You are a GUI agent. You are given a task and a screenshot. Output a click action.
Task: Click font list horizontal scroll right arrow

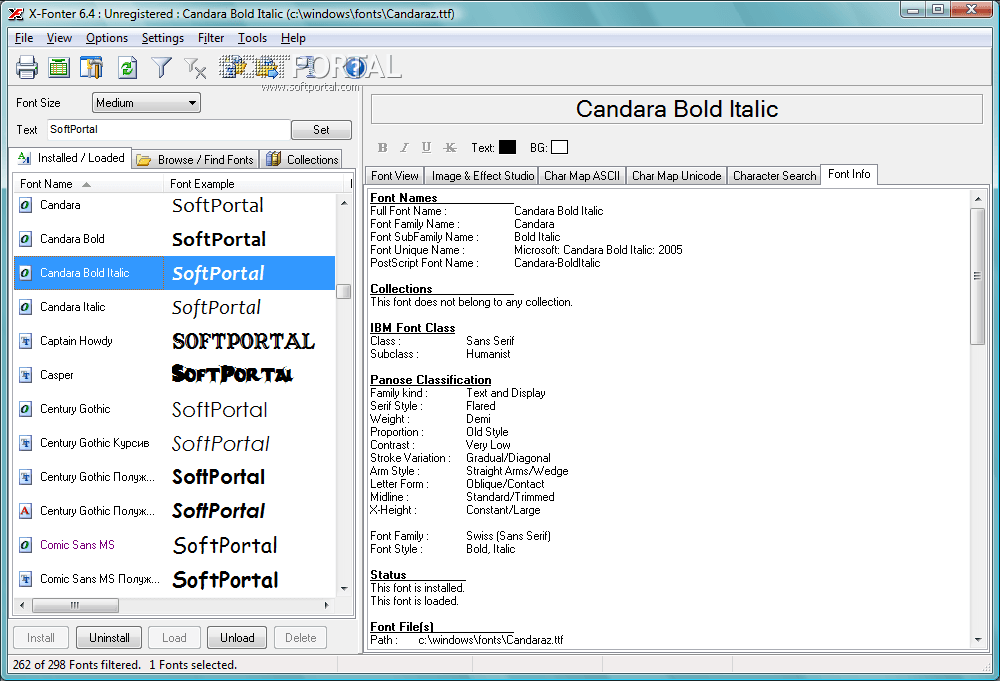click(x=327, y=605)
